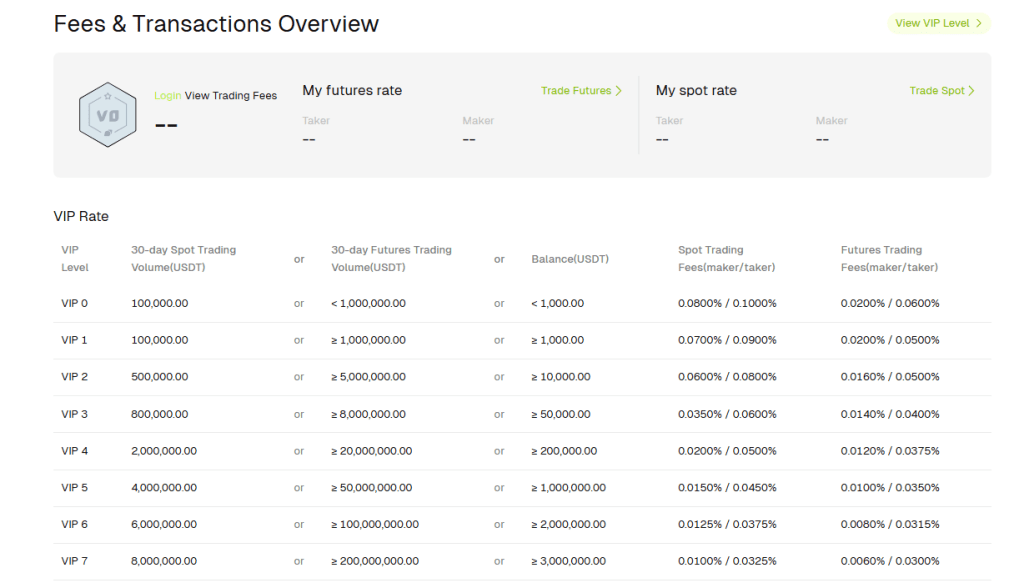
Task: Click VIP 5 spot fee 0.0150% / 0.0450%
Action: pos(727,488)
